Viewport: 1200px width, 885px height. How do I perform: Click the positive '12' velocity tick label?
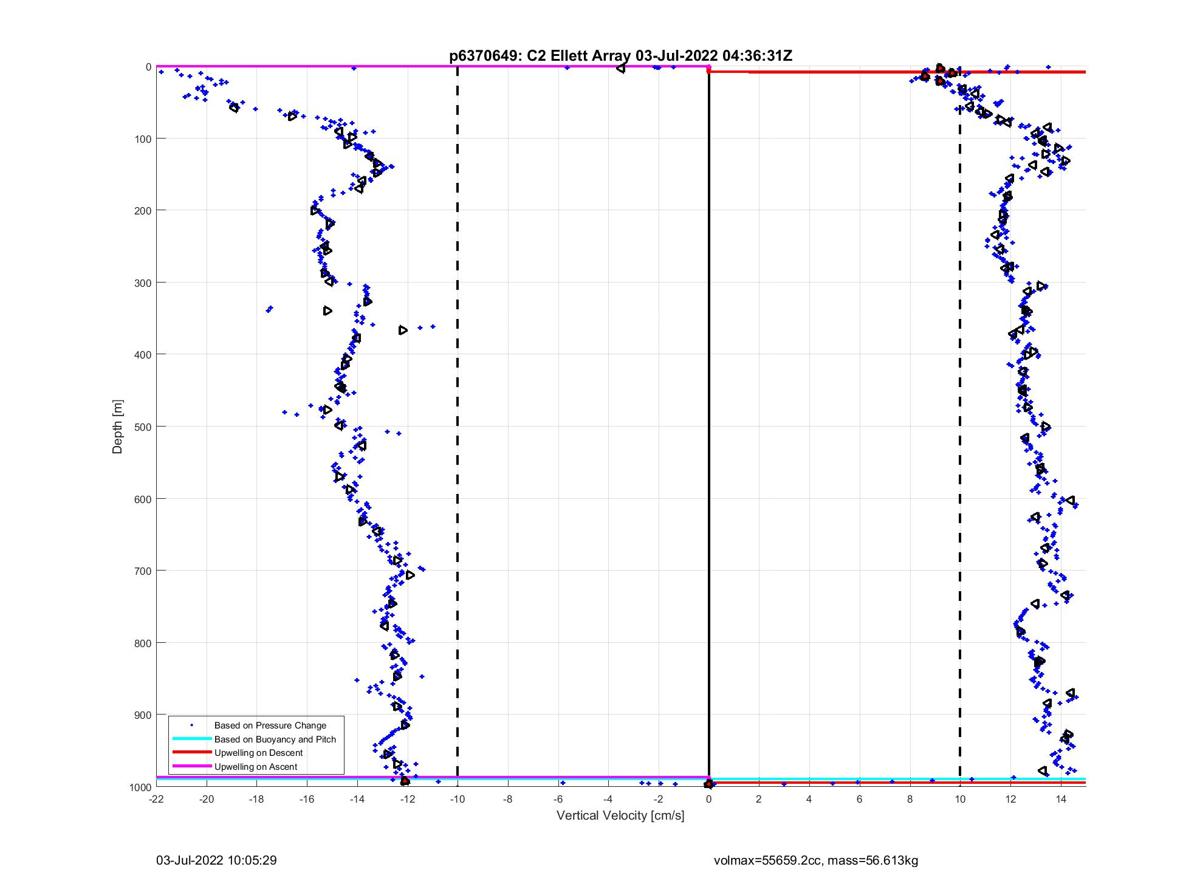coord(1010,799)
